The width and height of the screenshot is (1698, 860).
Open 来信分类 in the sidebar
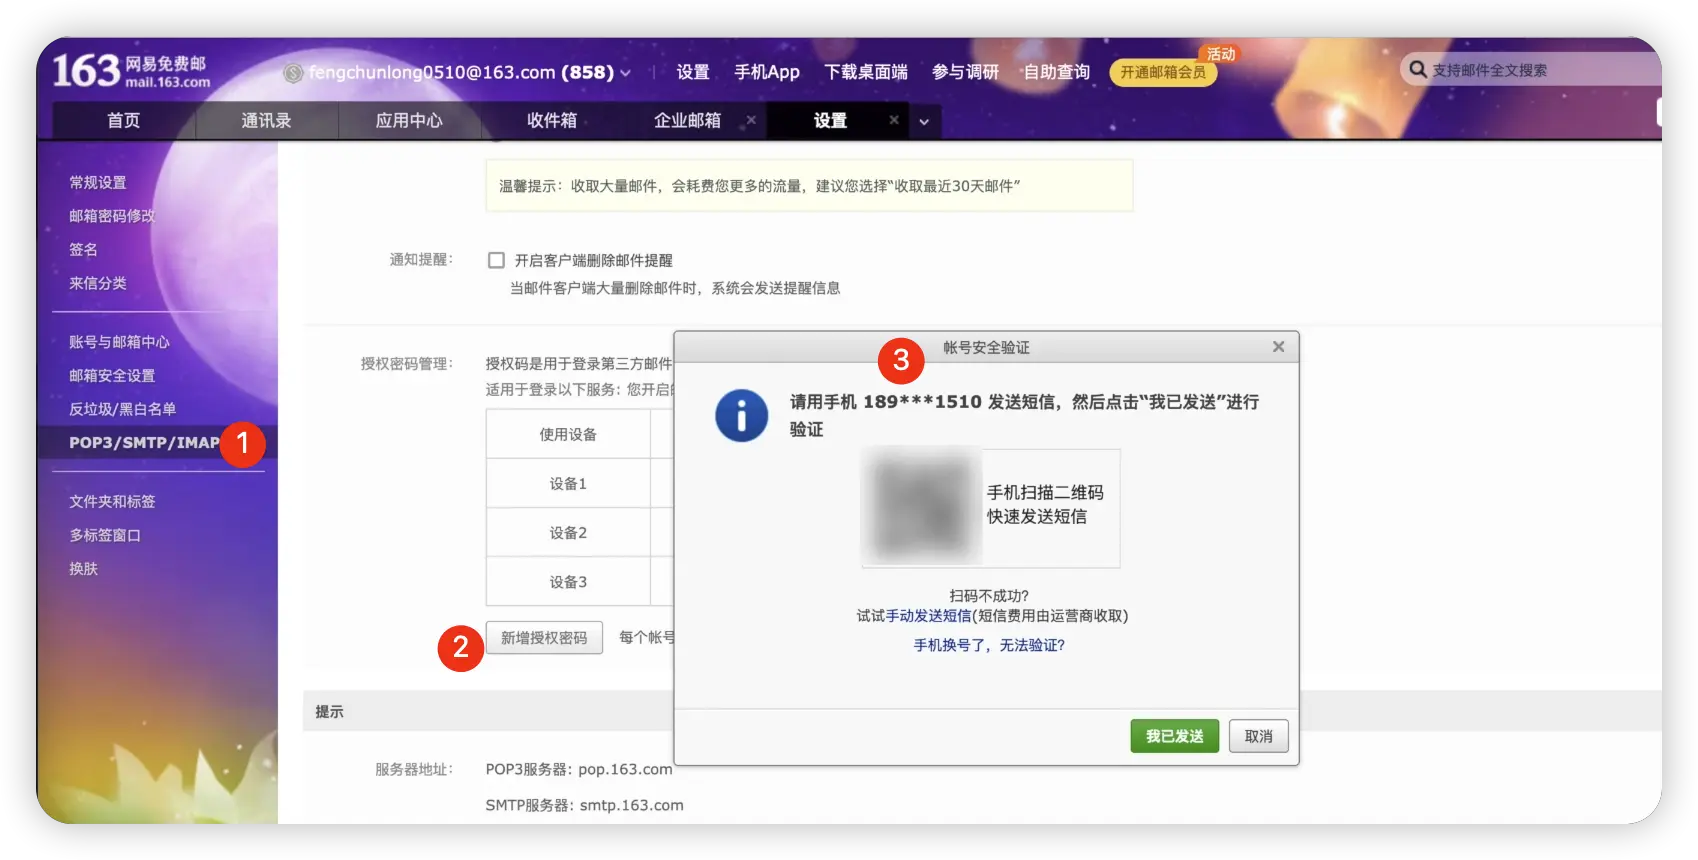click(98, 283)
